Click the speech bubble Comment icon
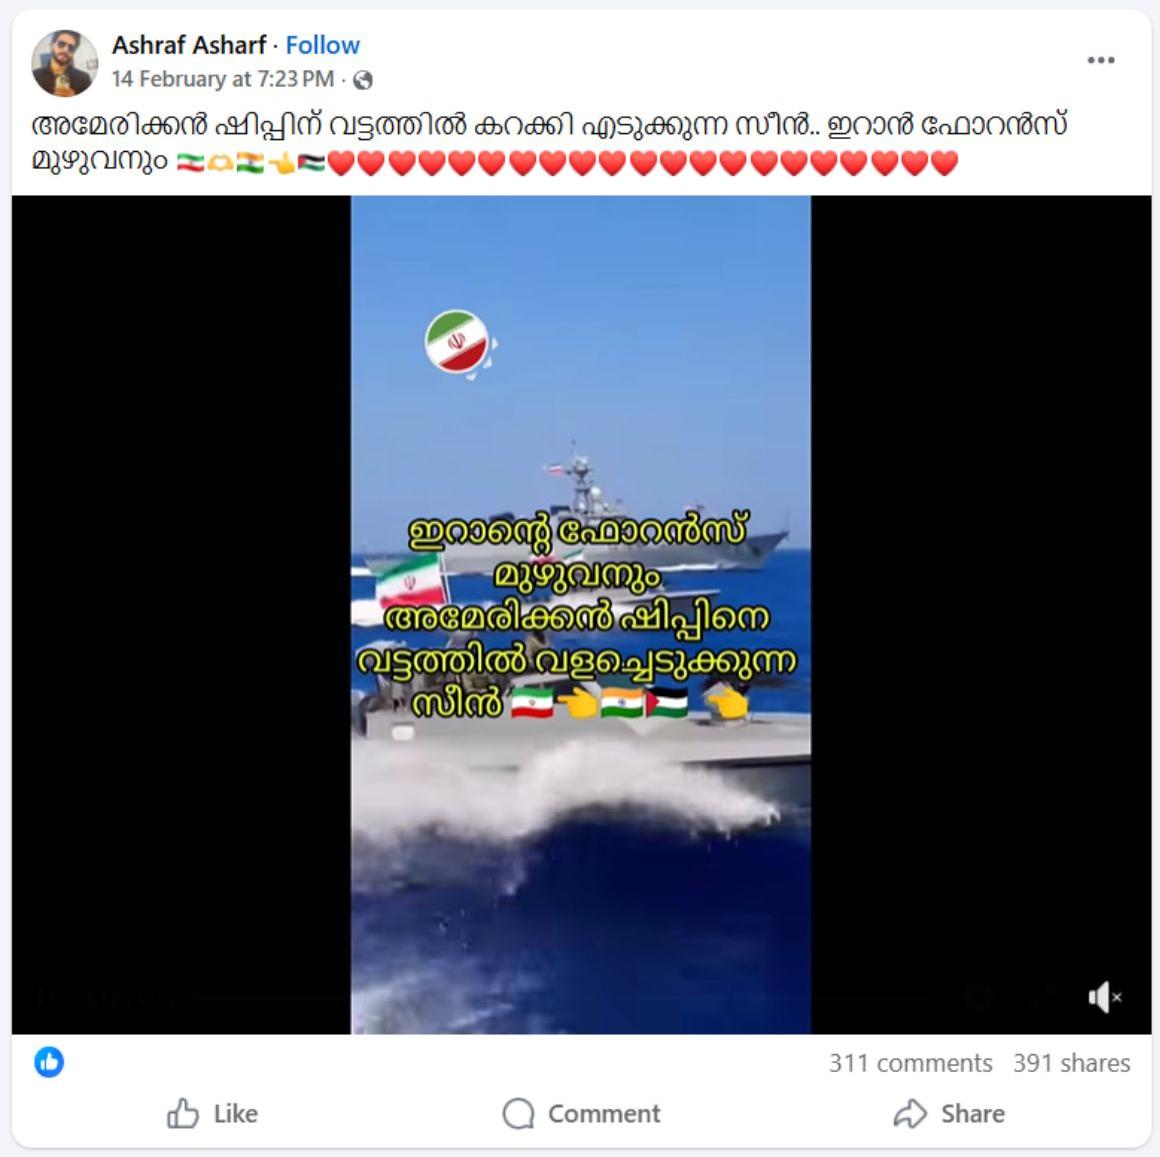1160x1157 pixels. 518,1113
